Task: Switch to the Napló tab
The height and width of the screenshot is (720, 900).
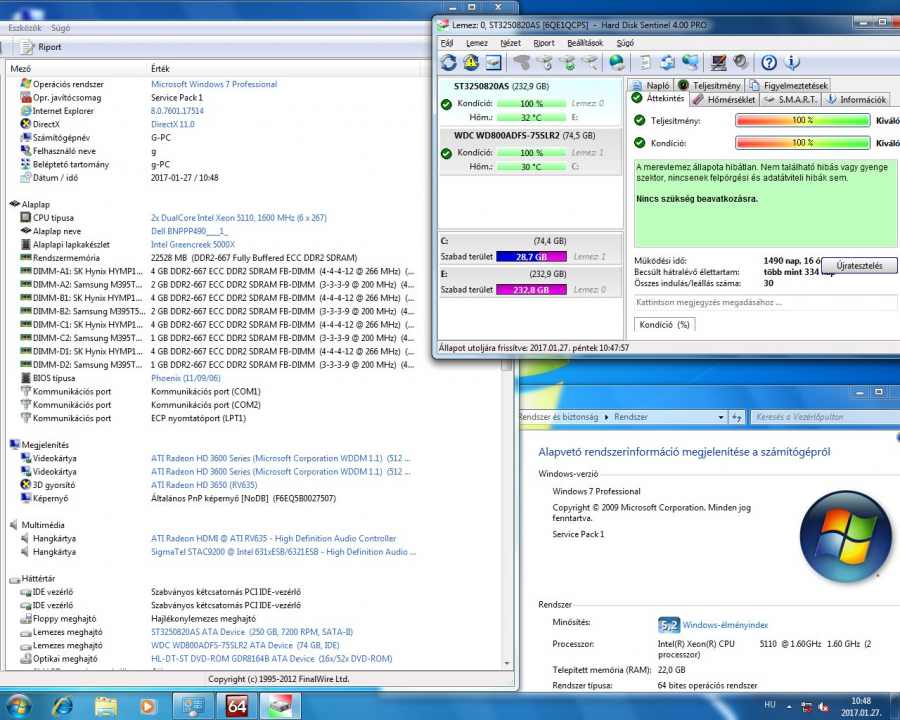Action: coord(651,85)
